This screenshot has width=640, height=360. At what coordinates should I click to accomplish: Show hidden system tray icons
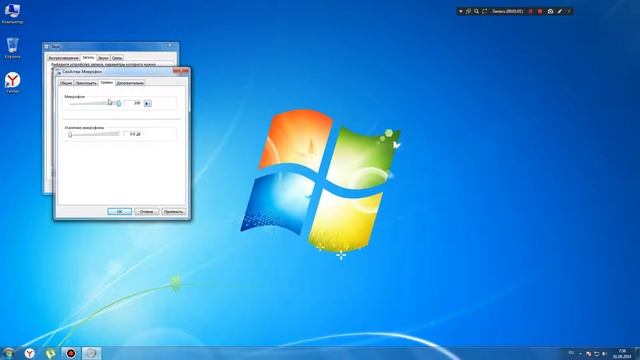580,354
